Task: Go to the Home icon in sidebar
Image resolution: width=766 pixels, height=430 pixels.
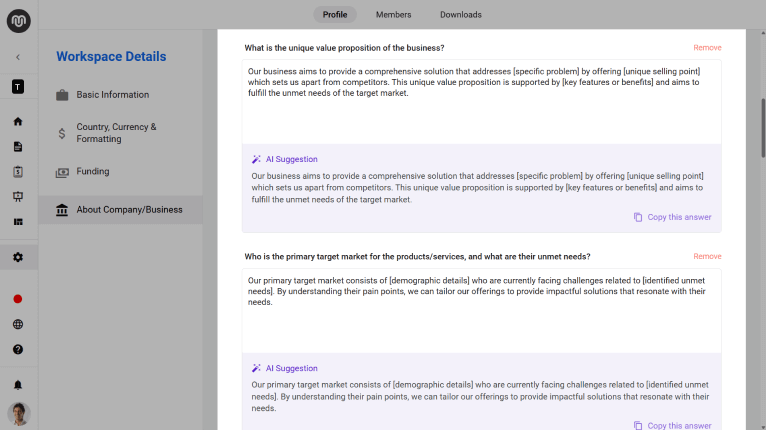Action: 18,122
